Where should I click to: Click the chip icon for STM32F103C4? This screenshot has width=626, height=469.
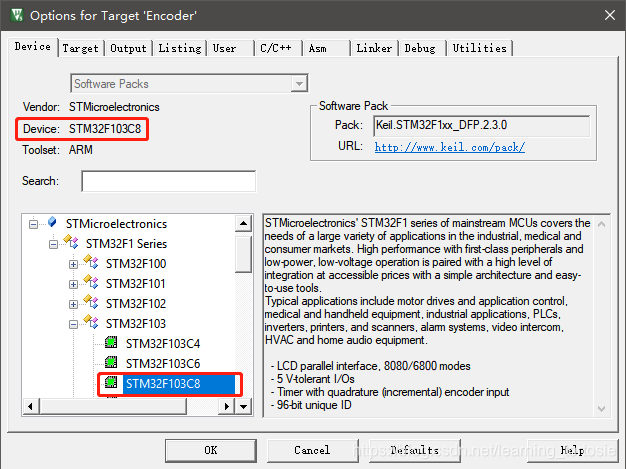click(x=111, y=342)
